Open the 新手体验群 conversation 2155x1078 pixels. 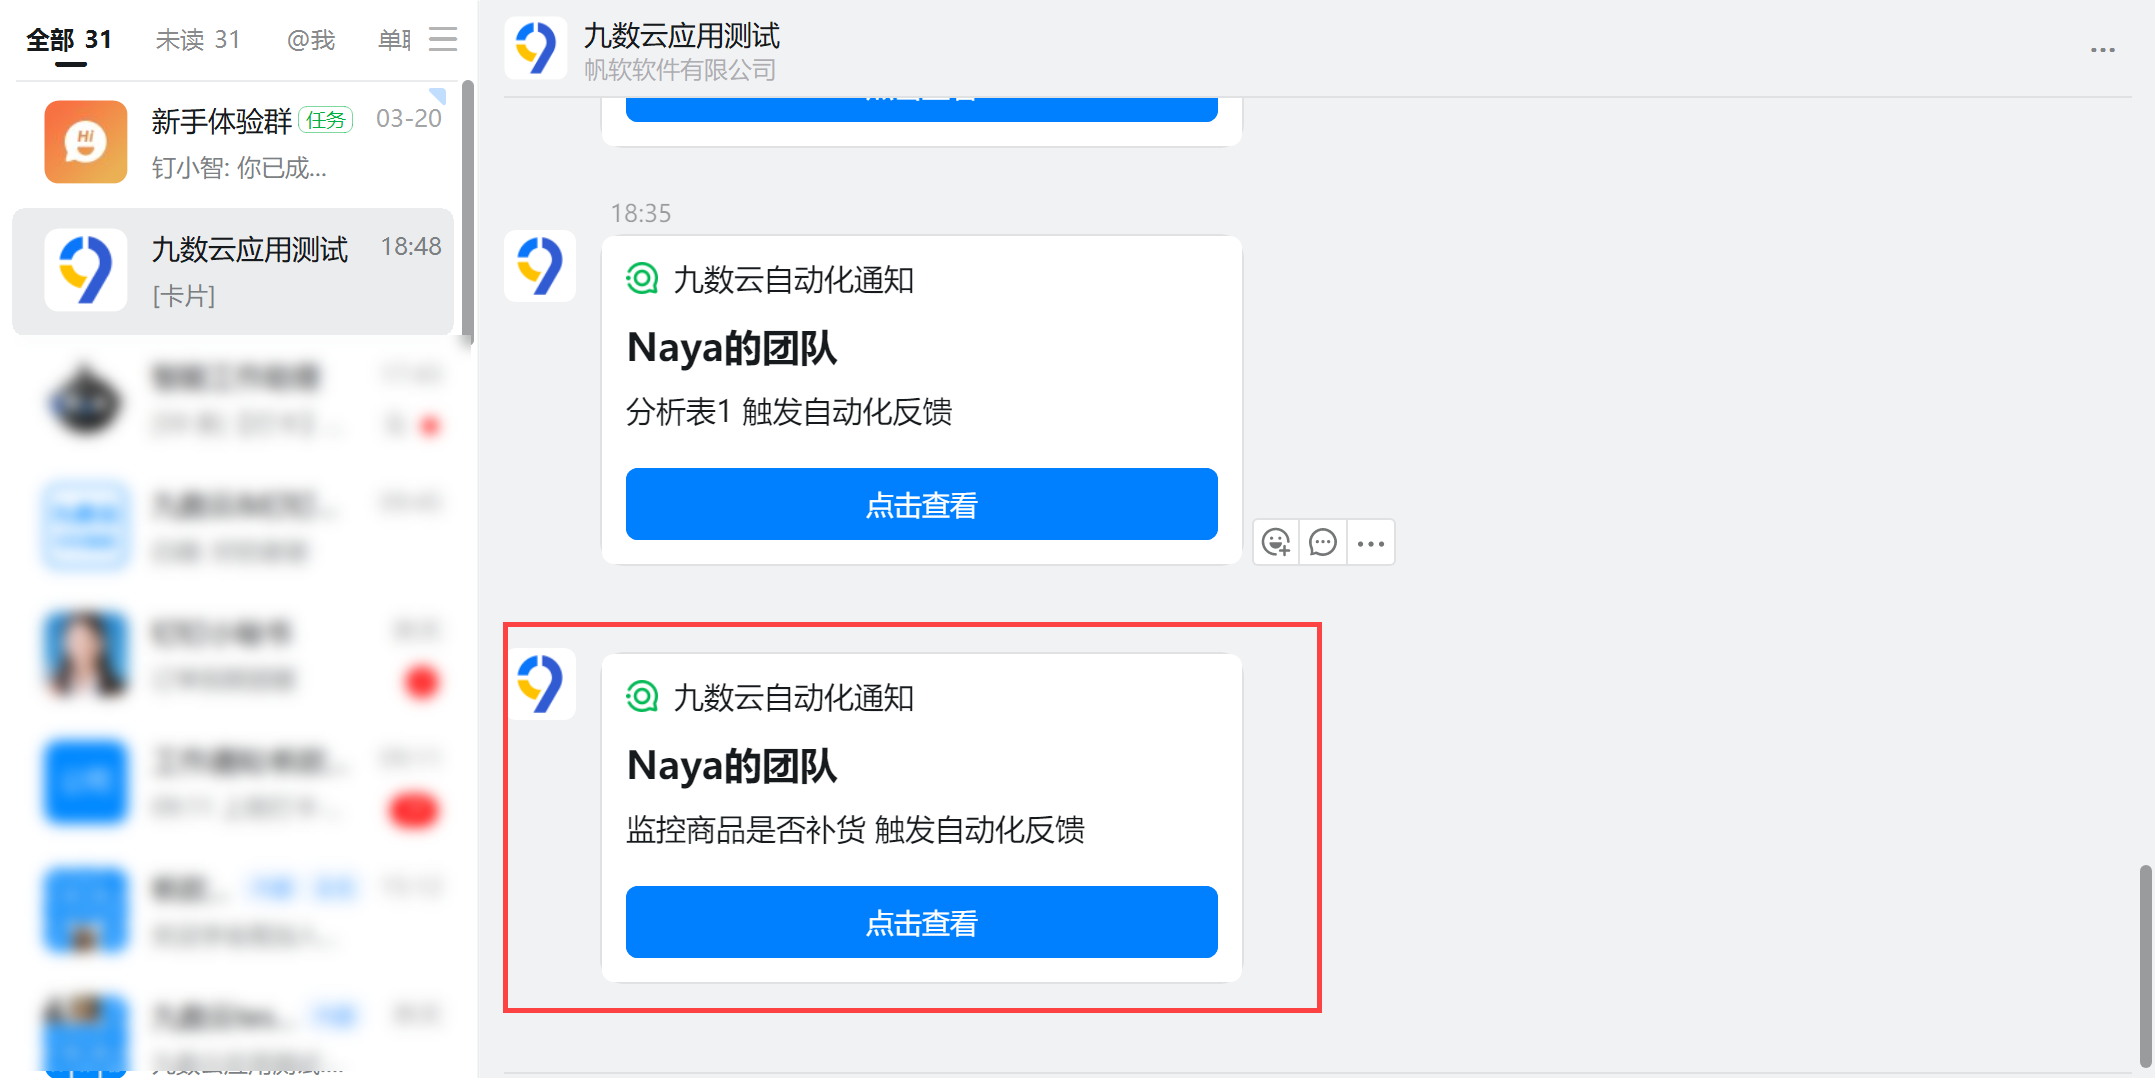coord(233,143)
